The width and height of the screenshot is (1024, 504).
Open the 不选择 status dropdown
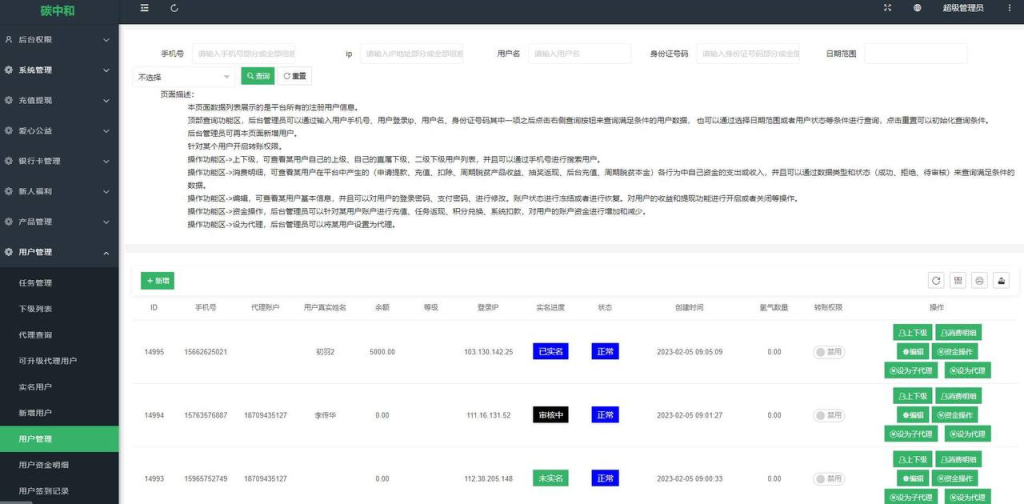[184, 76]
